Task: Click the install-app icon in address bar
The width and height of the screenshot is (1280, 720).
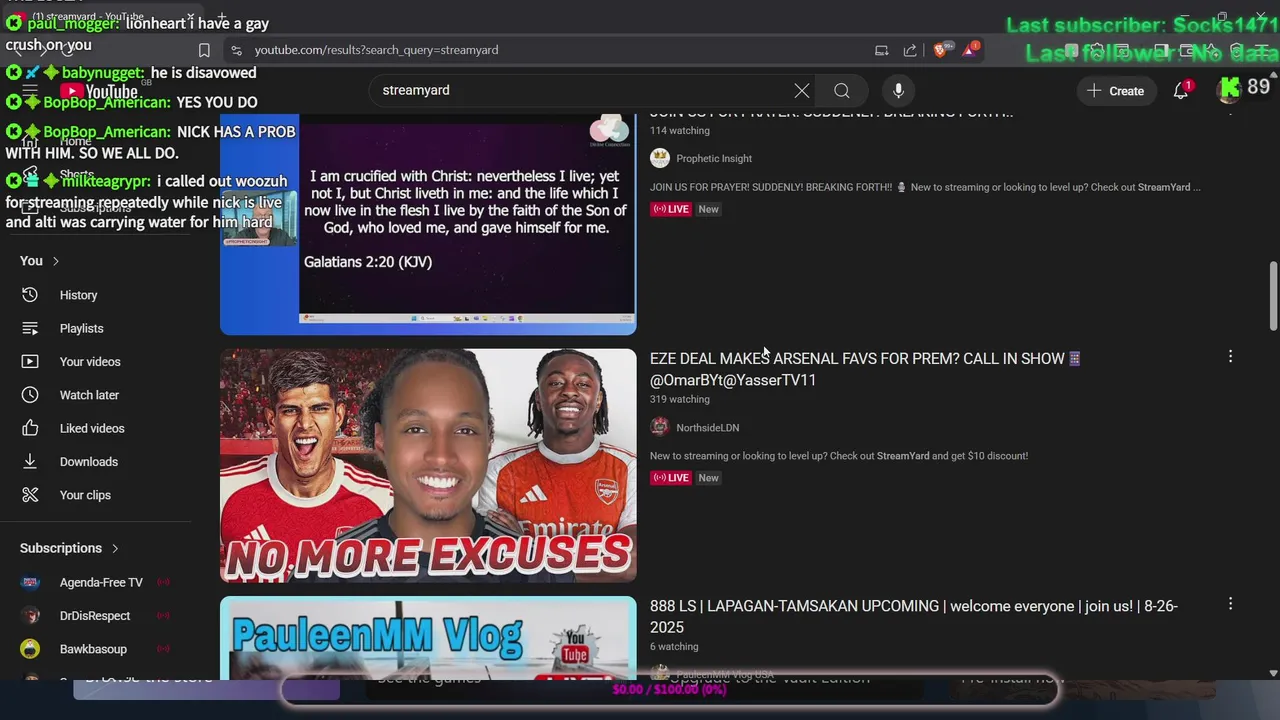Action: tap(881, 50)
